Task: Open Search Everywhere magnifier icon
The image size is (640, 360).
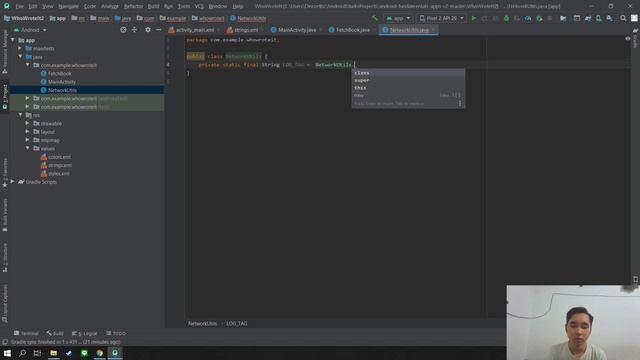Action: click(x=623, y=18)
